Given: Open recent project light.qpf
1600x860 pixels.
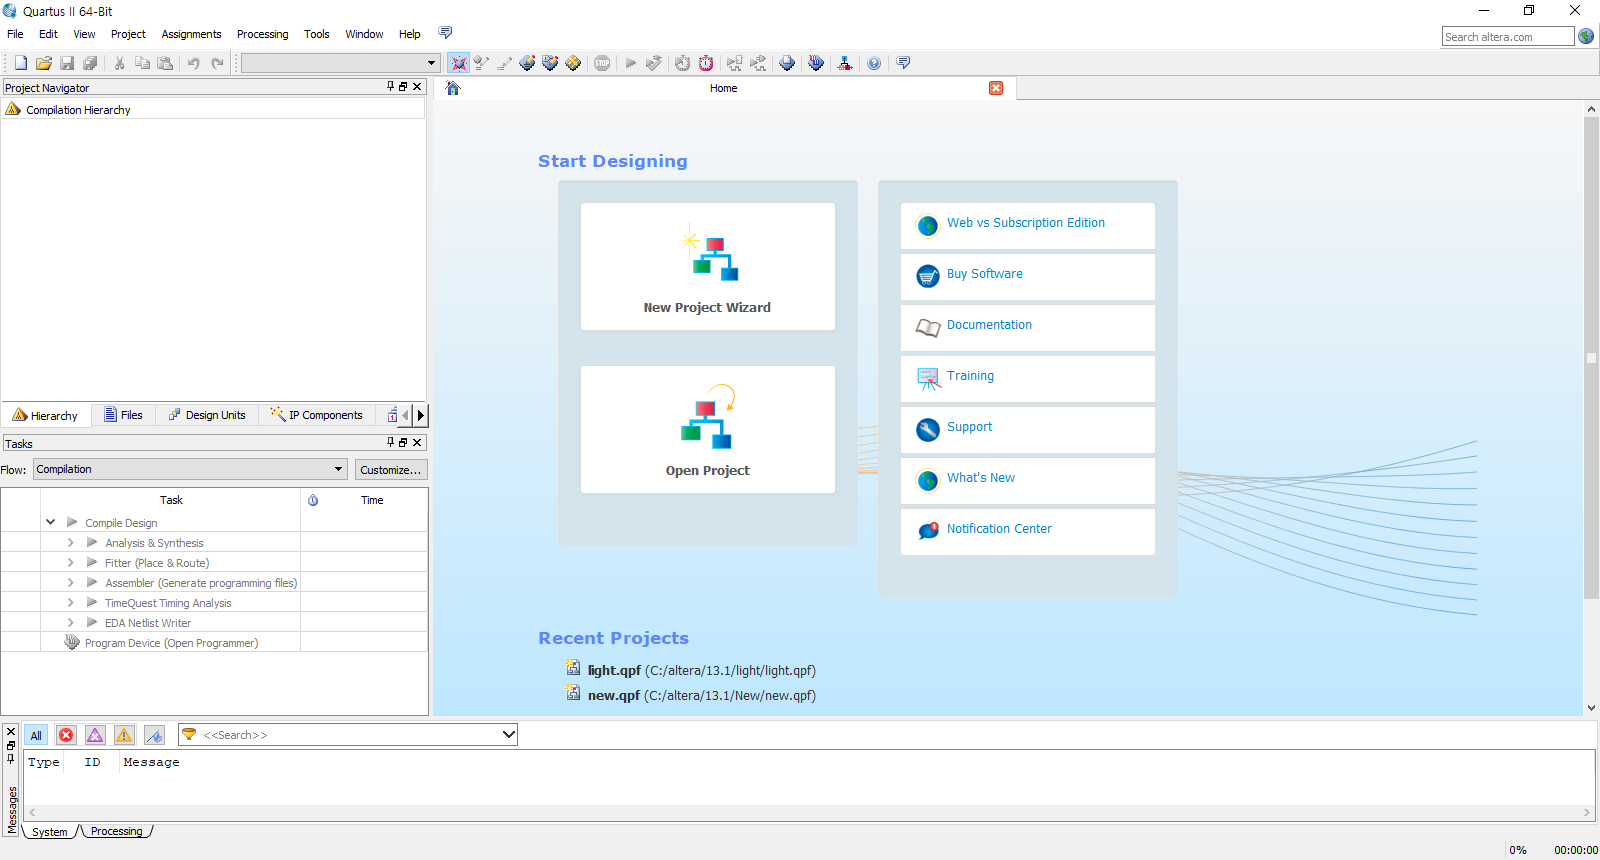Looking at the screenshot, I should [701, 670].
